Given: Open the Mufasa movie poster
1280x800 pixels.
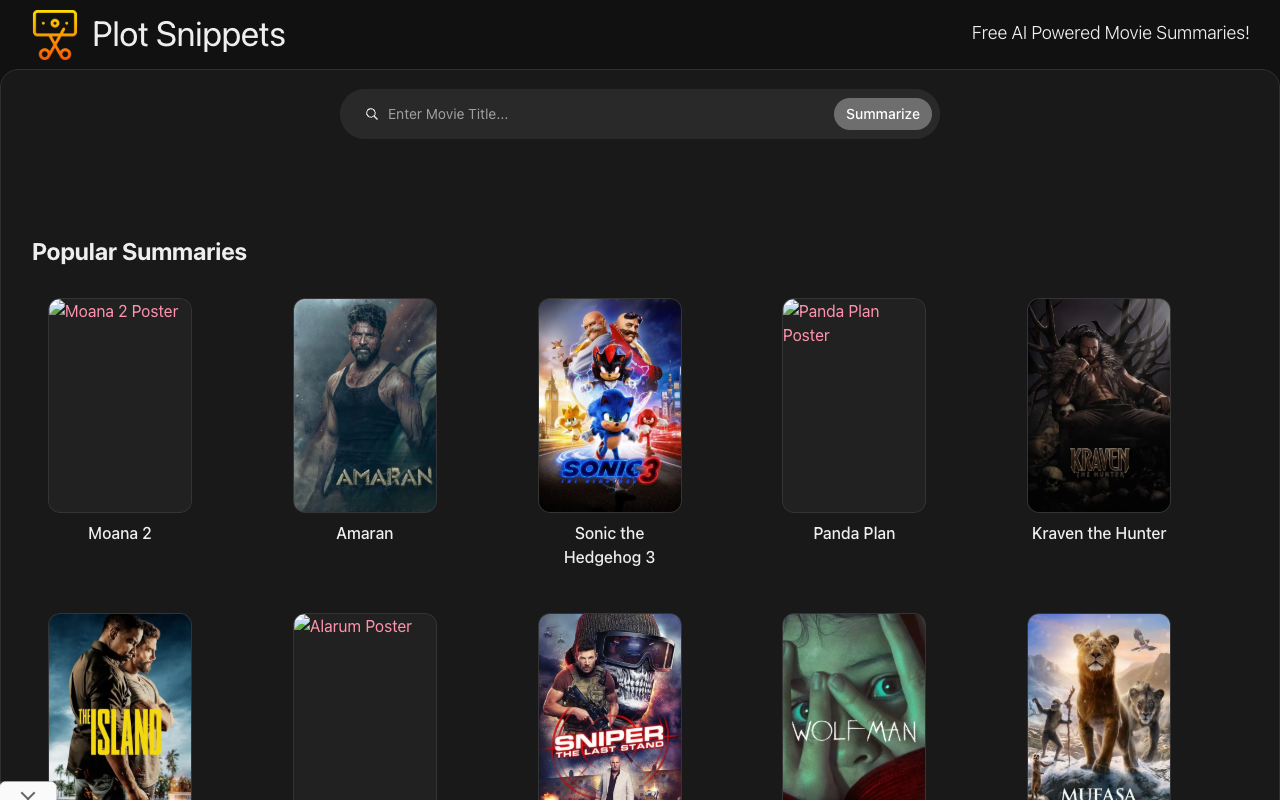Looking at the screenshot, I should (x=1099, y=707).
